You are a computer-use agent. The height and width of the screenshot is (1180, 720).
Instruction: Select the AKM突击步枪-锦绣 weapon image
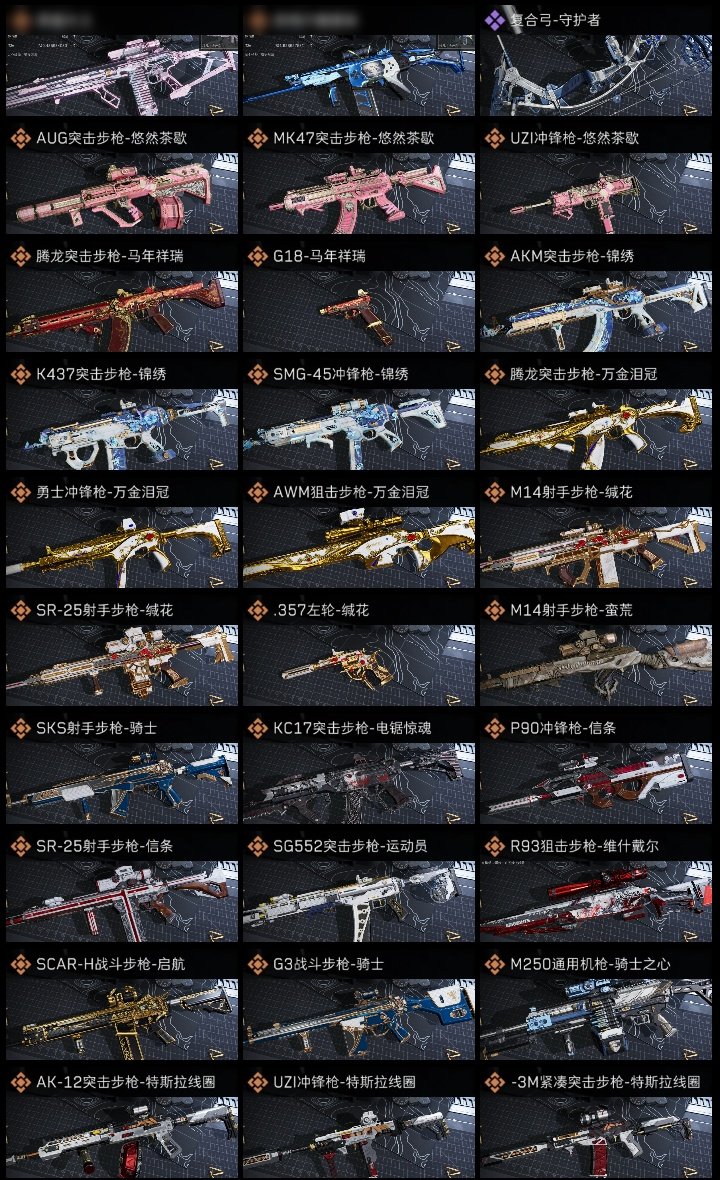[x=596, y=312]
